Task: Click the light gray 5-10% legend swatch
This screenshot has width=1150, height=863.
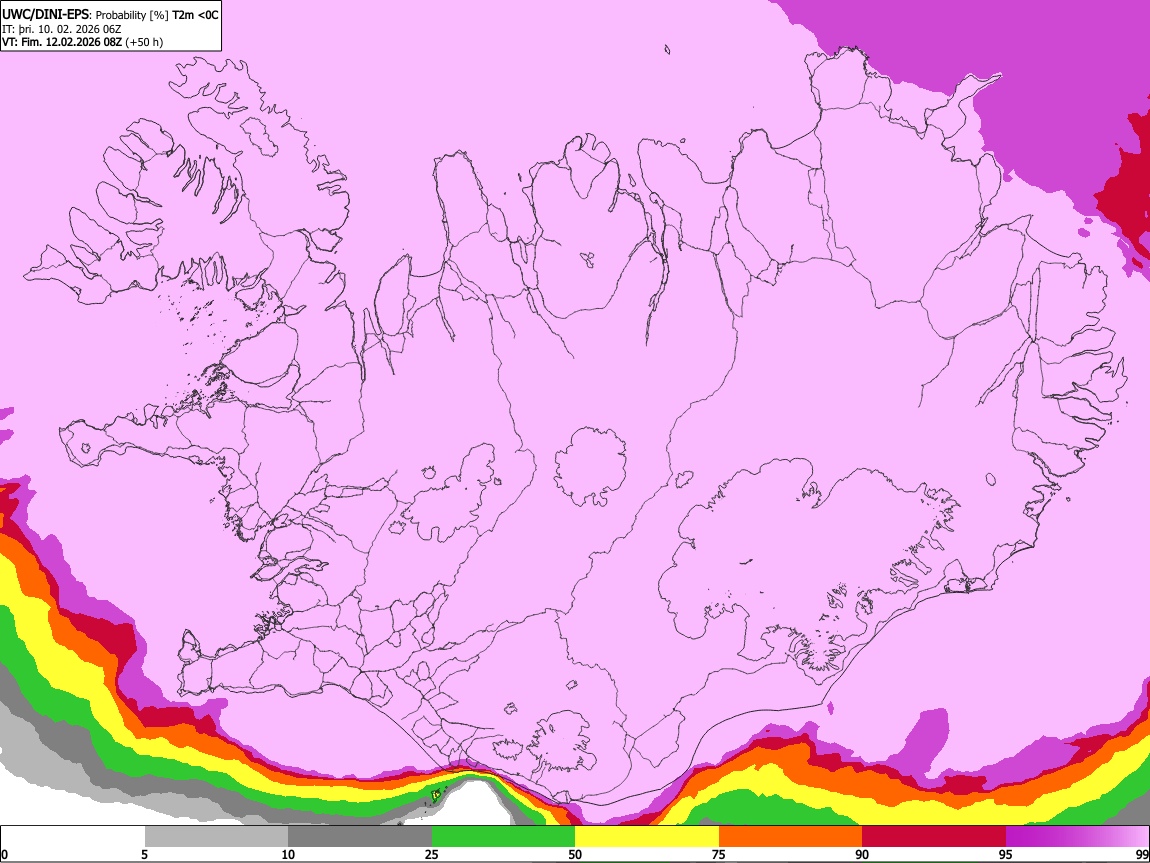Action: coord(216,837)
